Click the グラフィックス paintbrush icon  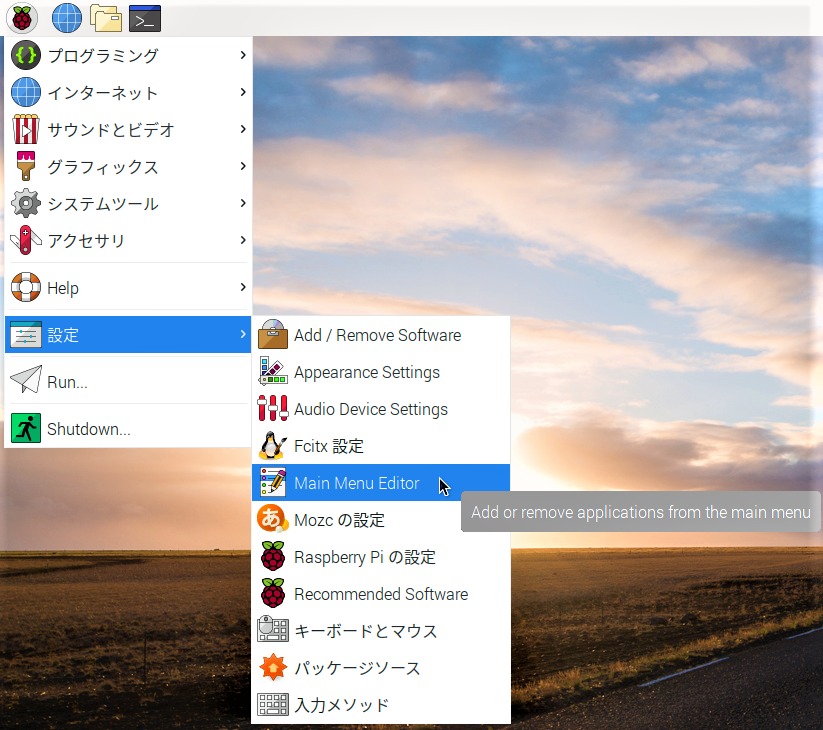tap(26, 166)
